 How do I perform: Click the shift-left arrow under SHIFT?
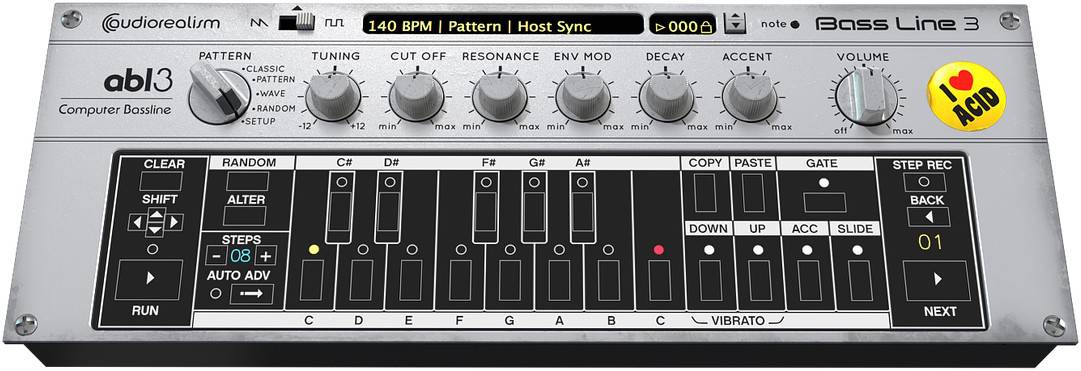point(136,222)
